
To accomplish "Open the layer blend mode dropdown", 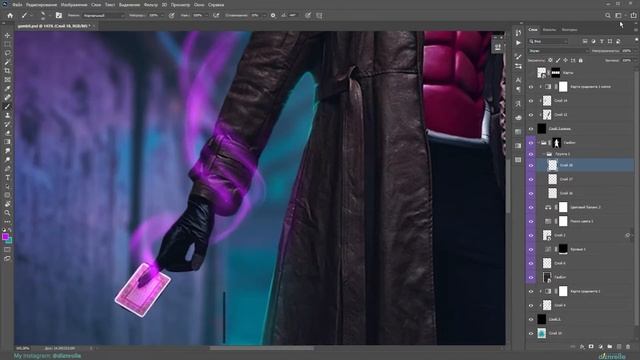I will click(558, 51).
